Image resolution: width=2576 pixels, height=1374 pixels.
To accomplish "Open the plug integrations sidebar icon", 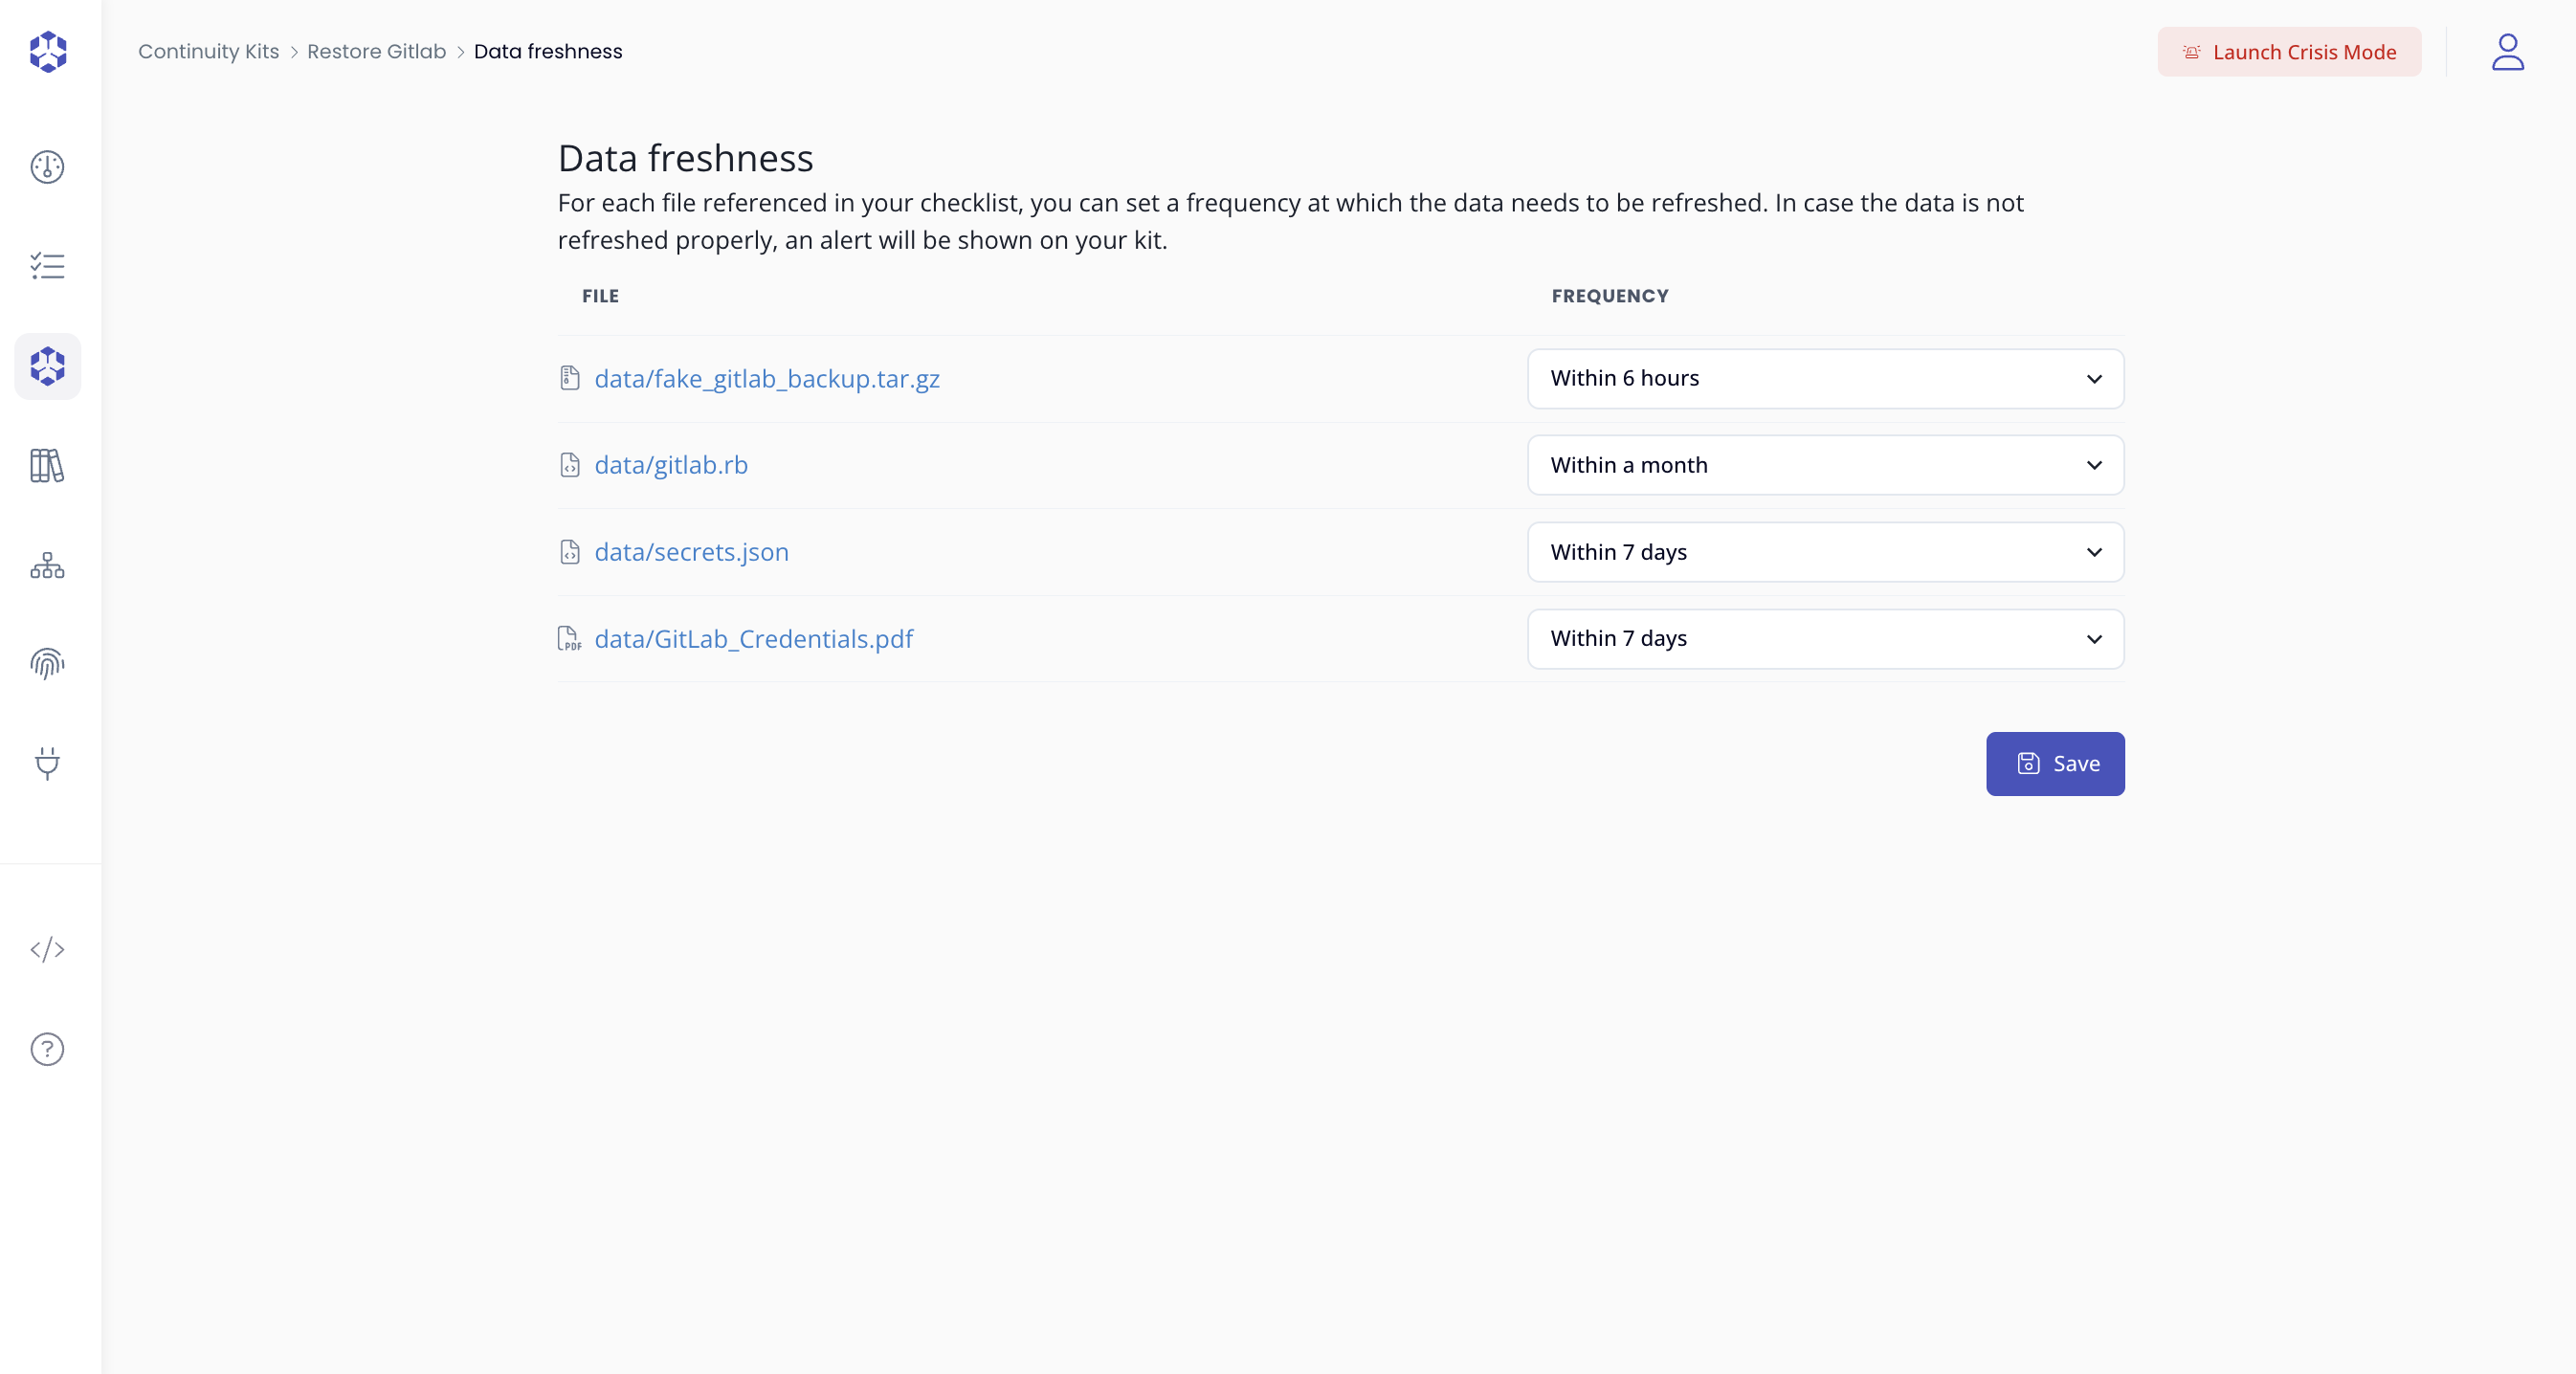I will tap(47, 763).
